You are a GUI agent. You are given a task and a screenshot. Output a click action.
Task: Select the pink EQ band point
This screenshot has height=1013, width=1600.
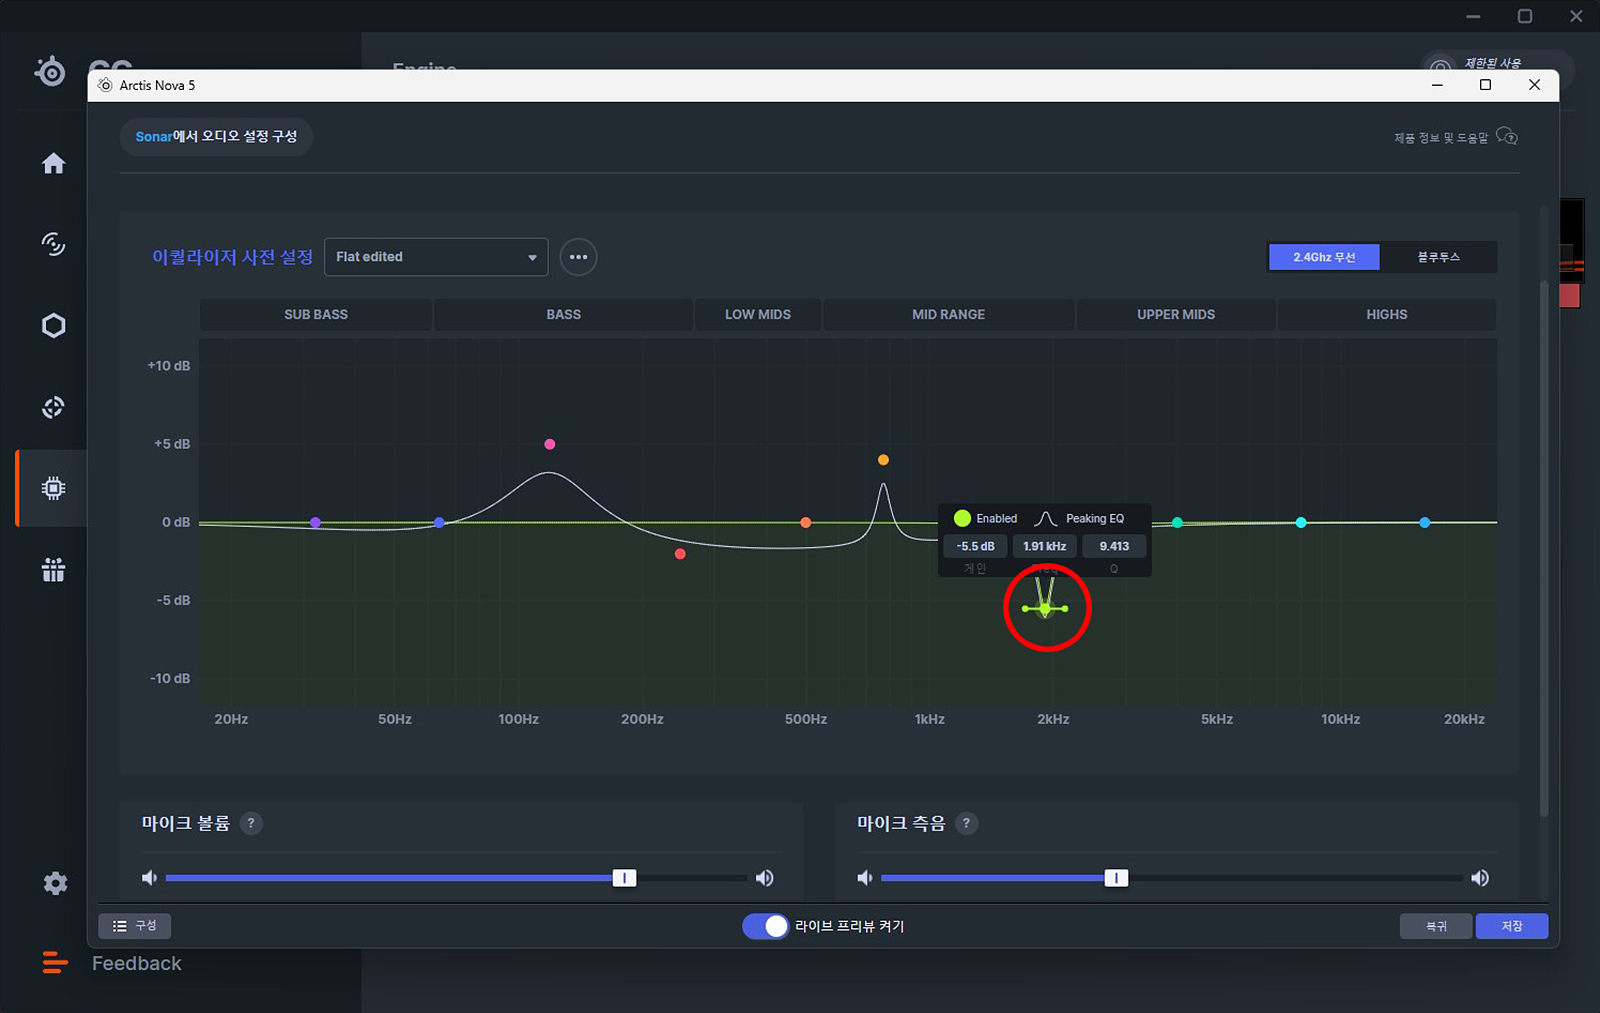click(549, 444)
